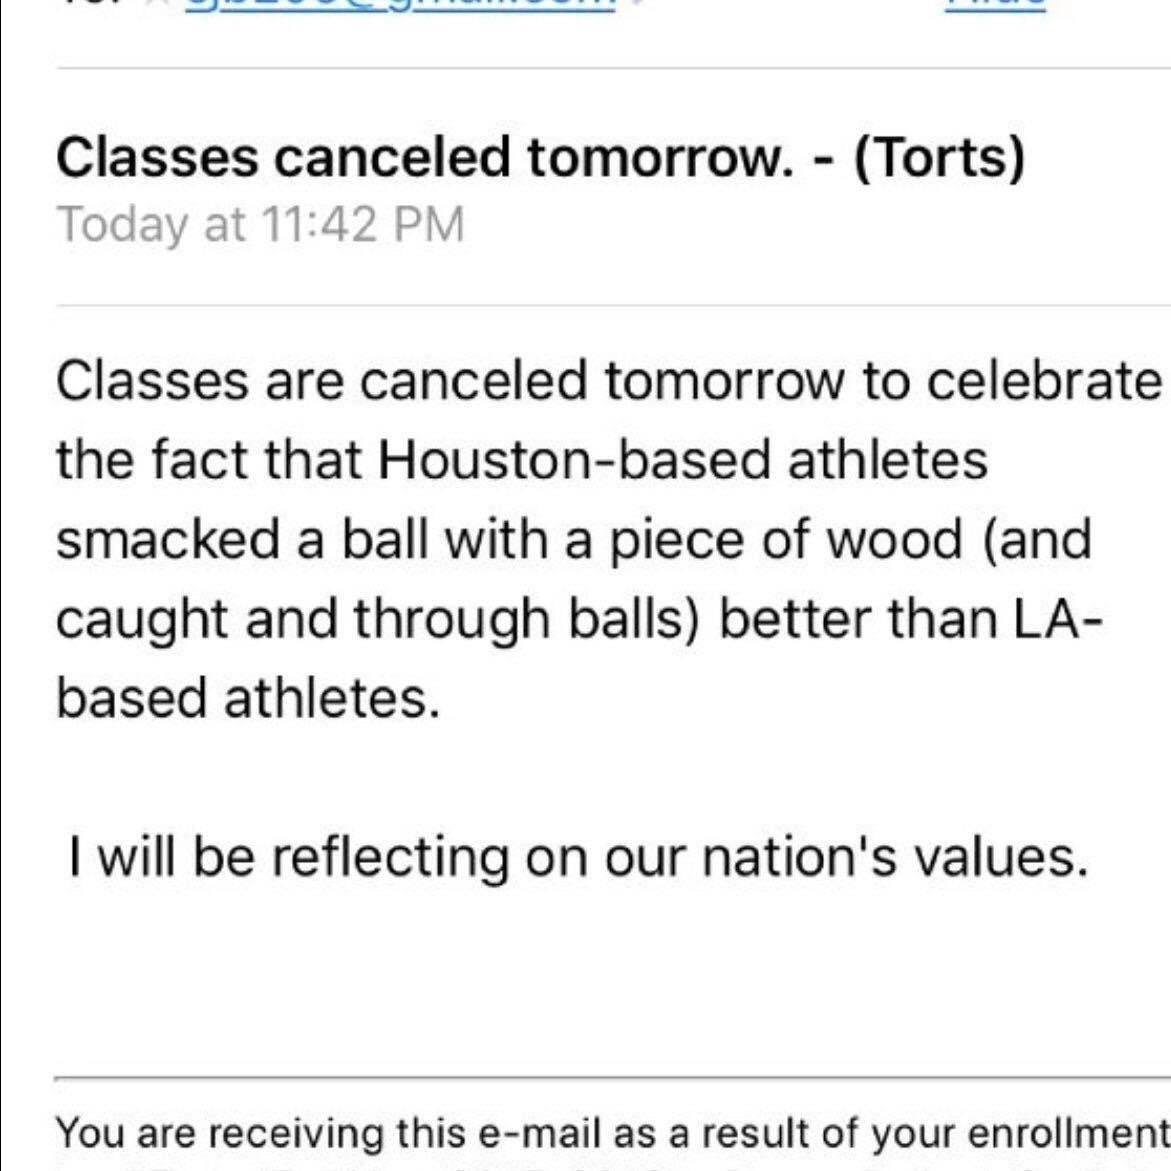Tap the recipient gmail address link
The image size is (1171, 1171).
pos(400,6)
